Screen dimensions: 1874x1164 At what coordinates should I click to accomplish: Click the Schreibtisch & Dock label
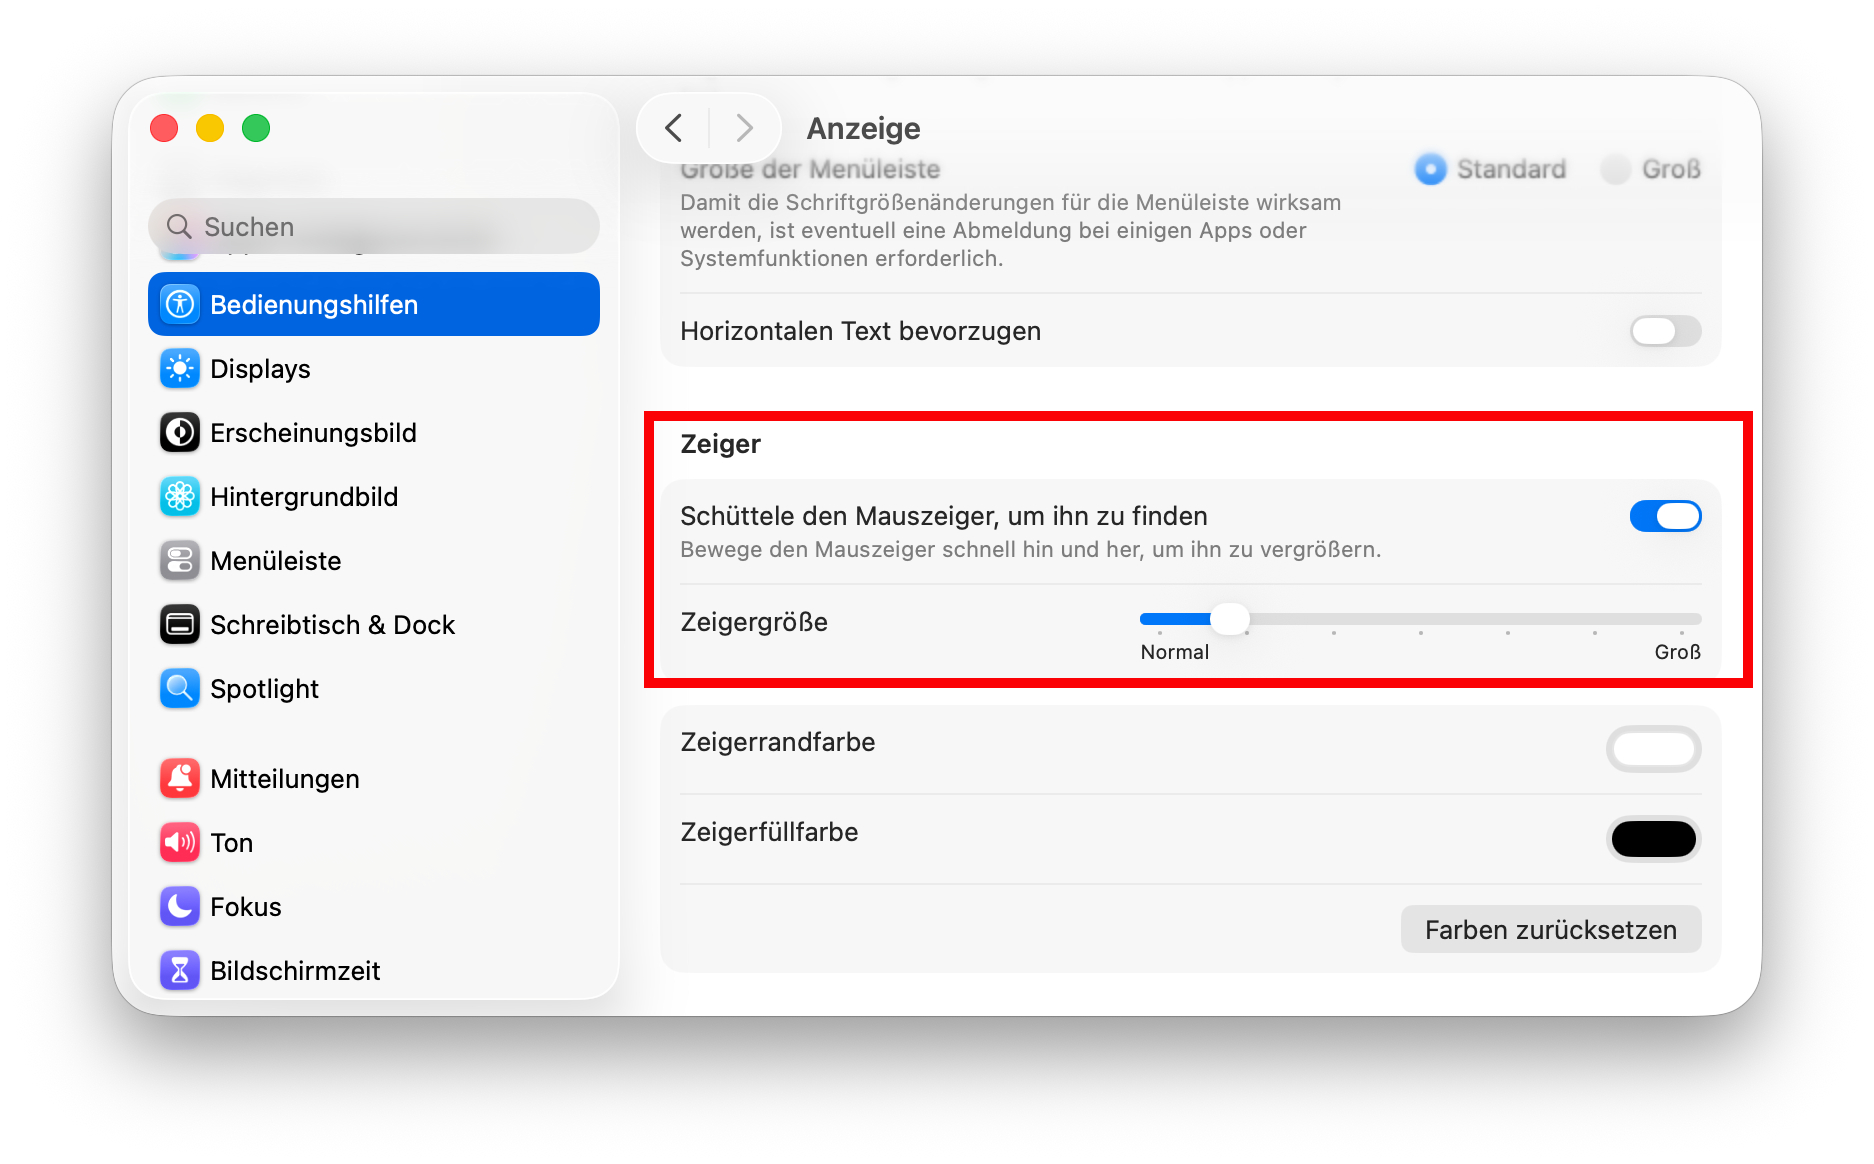click(x=333, y=625)
